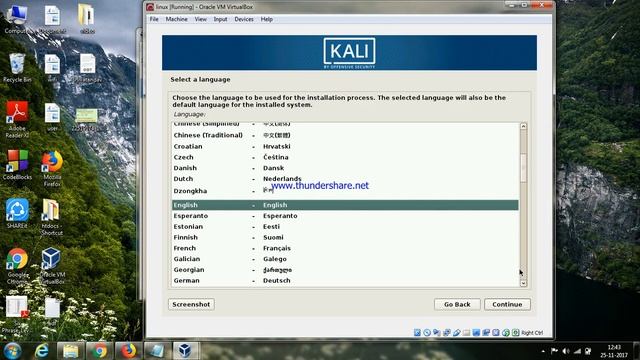Click the Continue button

[507, 304]
